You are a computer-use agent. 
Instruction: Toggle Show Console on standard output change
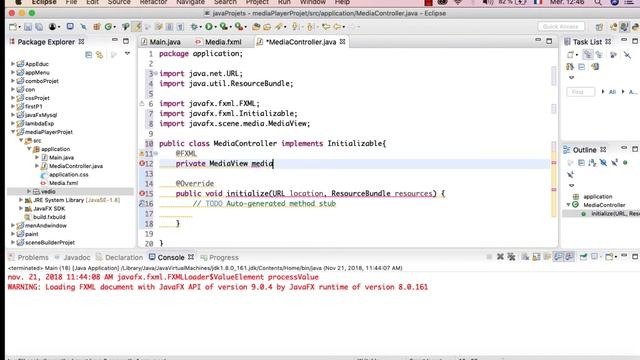tap(558, 257)
